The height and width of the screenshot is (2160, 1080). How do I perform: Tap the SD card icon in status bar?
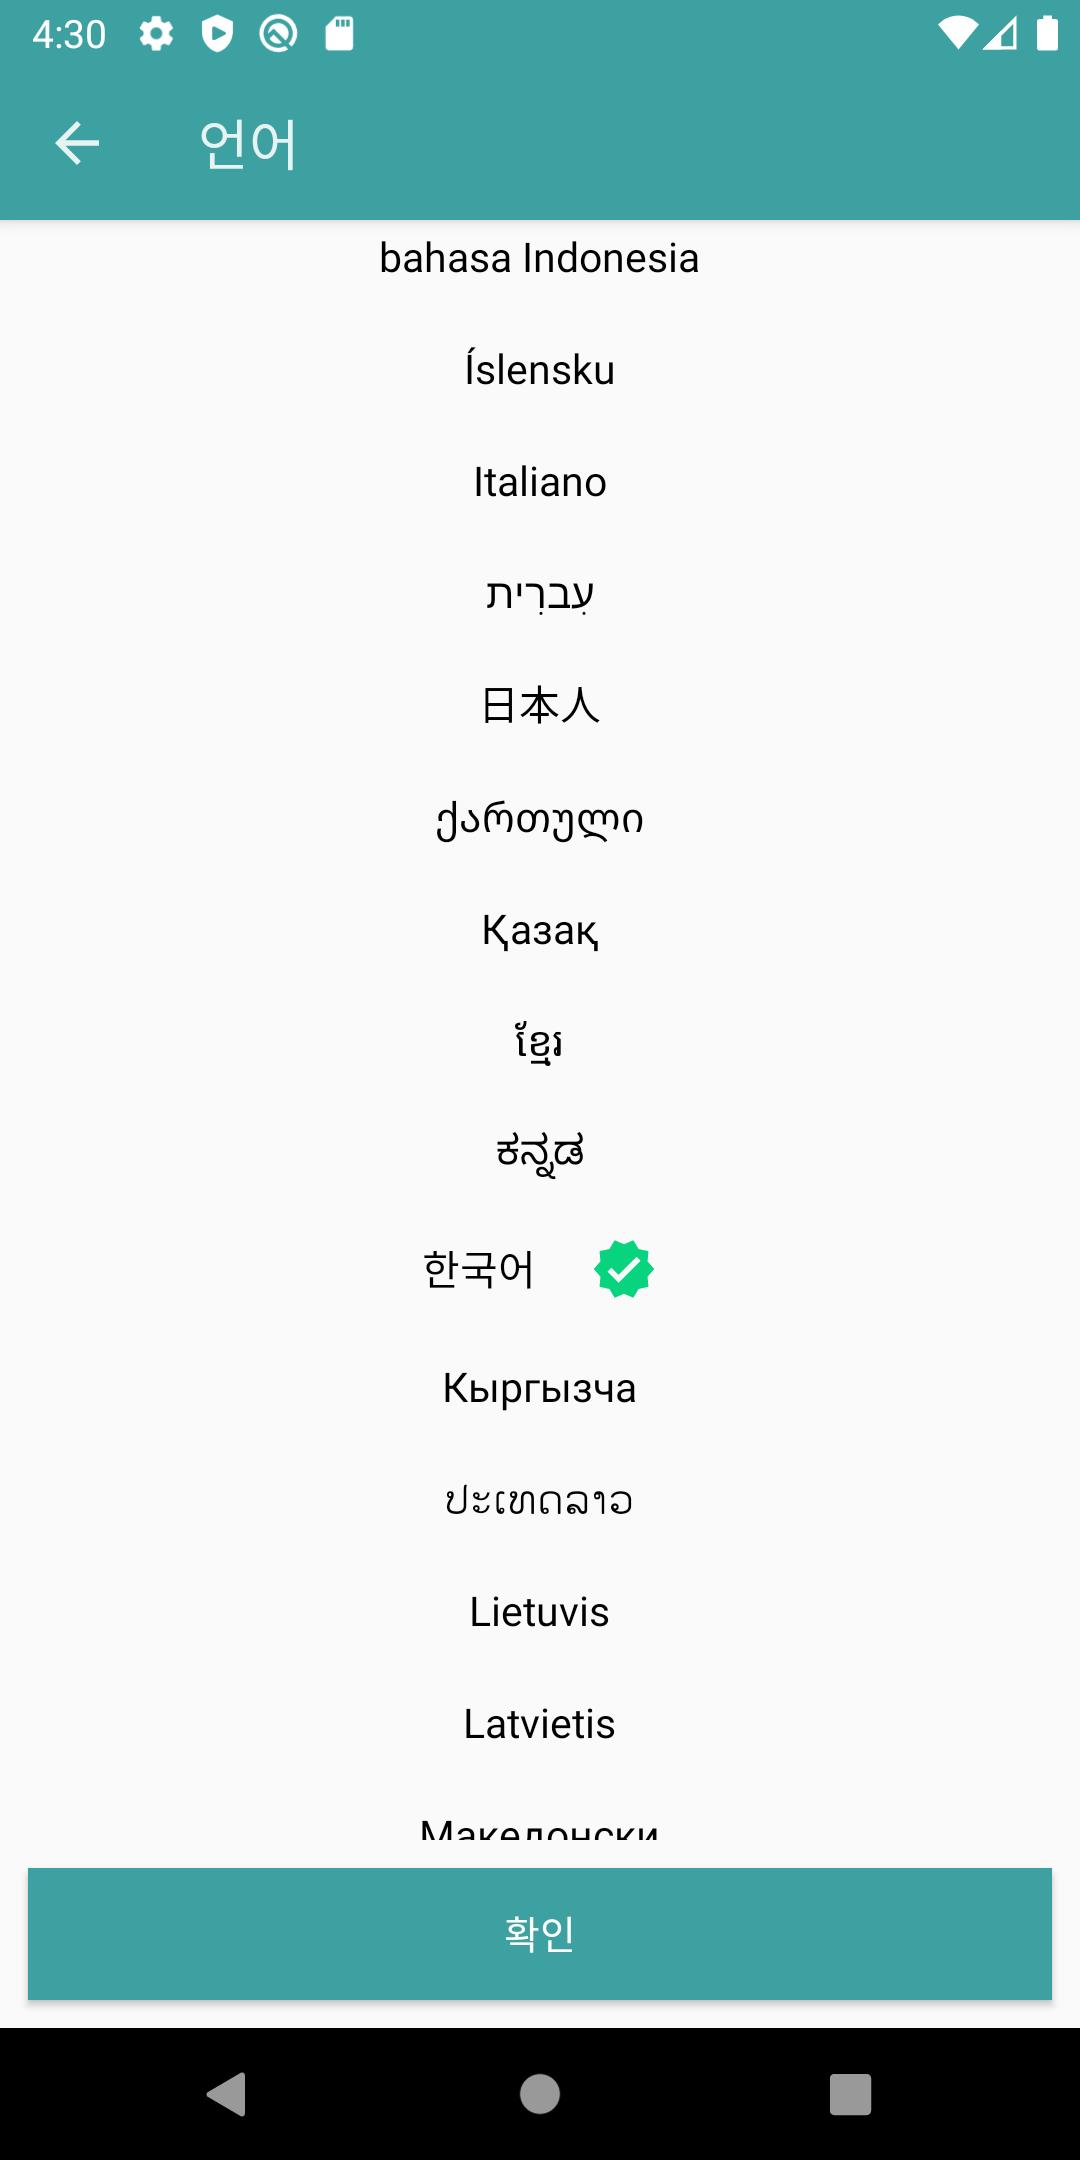339,35
